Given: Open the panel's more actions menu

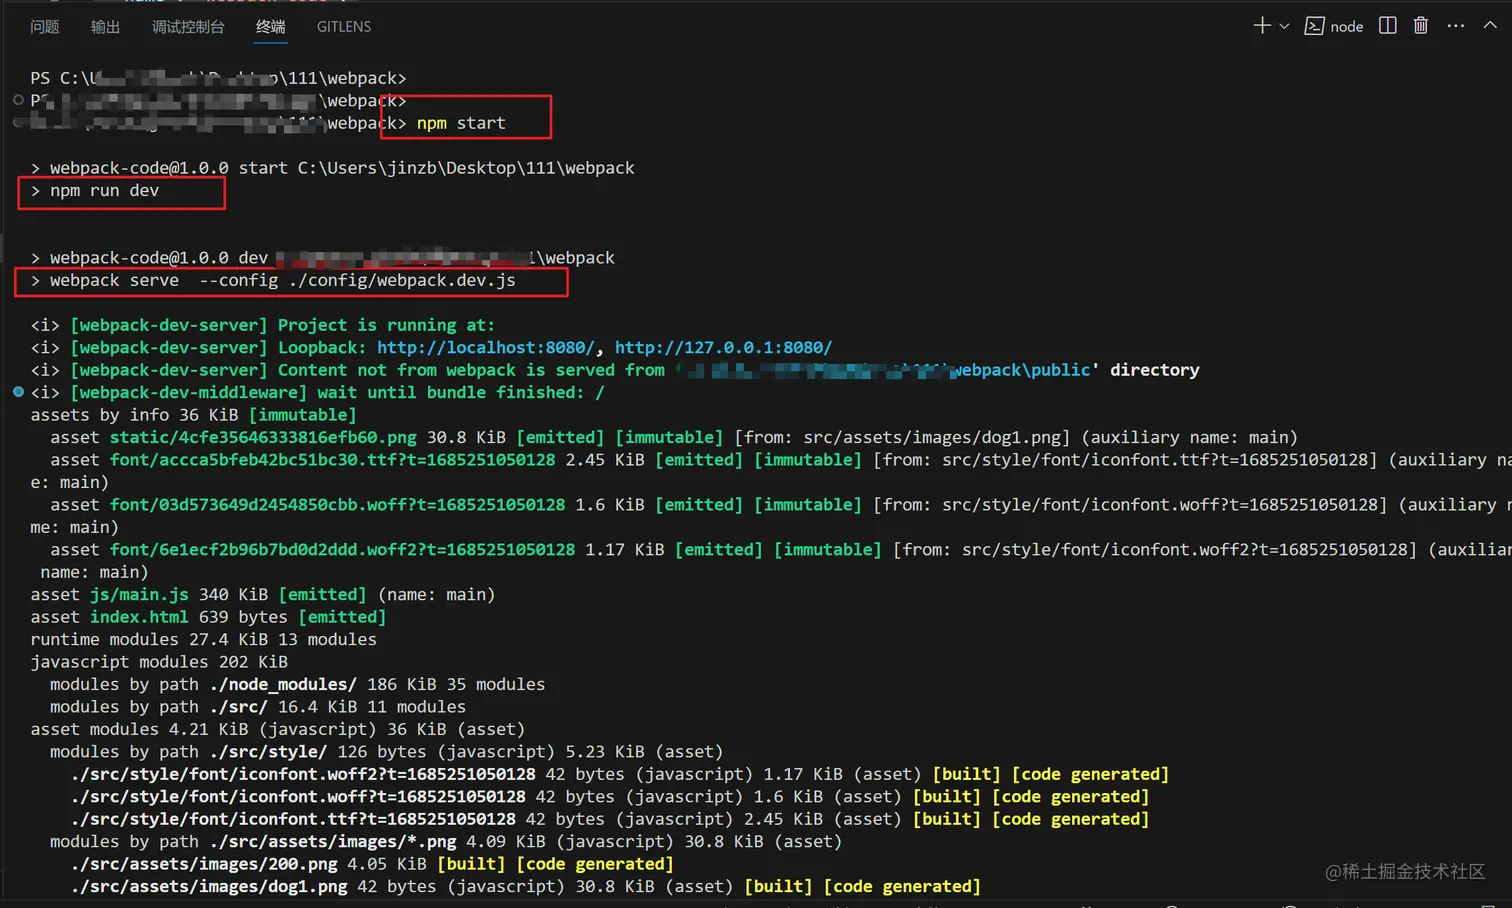Looking at the screenshot, I should click(1455, 26).
